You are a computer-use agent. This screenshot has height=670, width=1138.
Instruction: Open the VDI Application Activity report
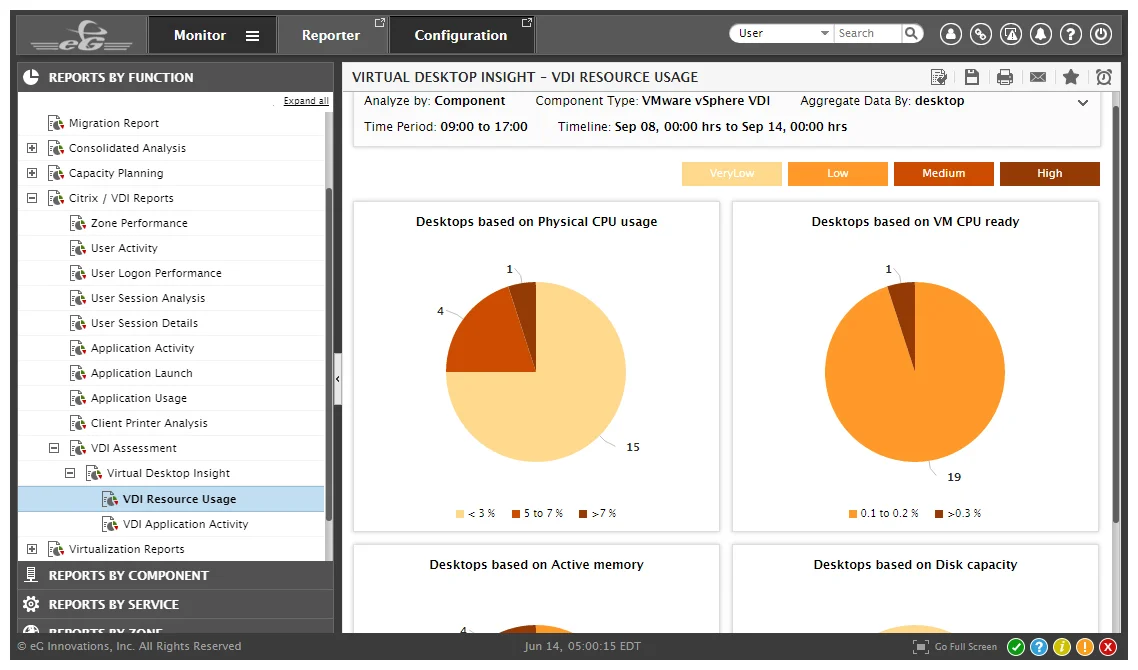pyautogui.click(x=185, y=524)
